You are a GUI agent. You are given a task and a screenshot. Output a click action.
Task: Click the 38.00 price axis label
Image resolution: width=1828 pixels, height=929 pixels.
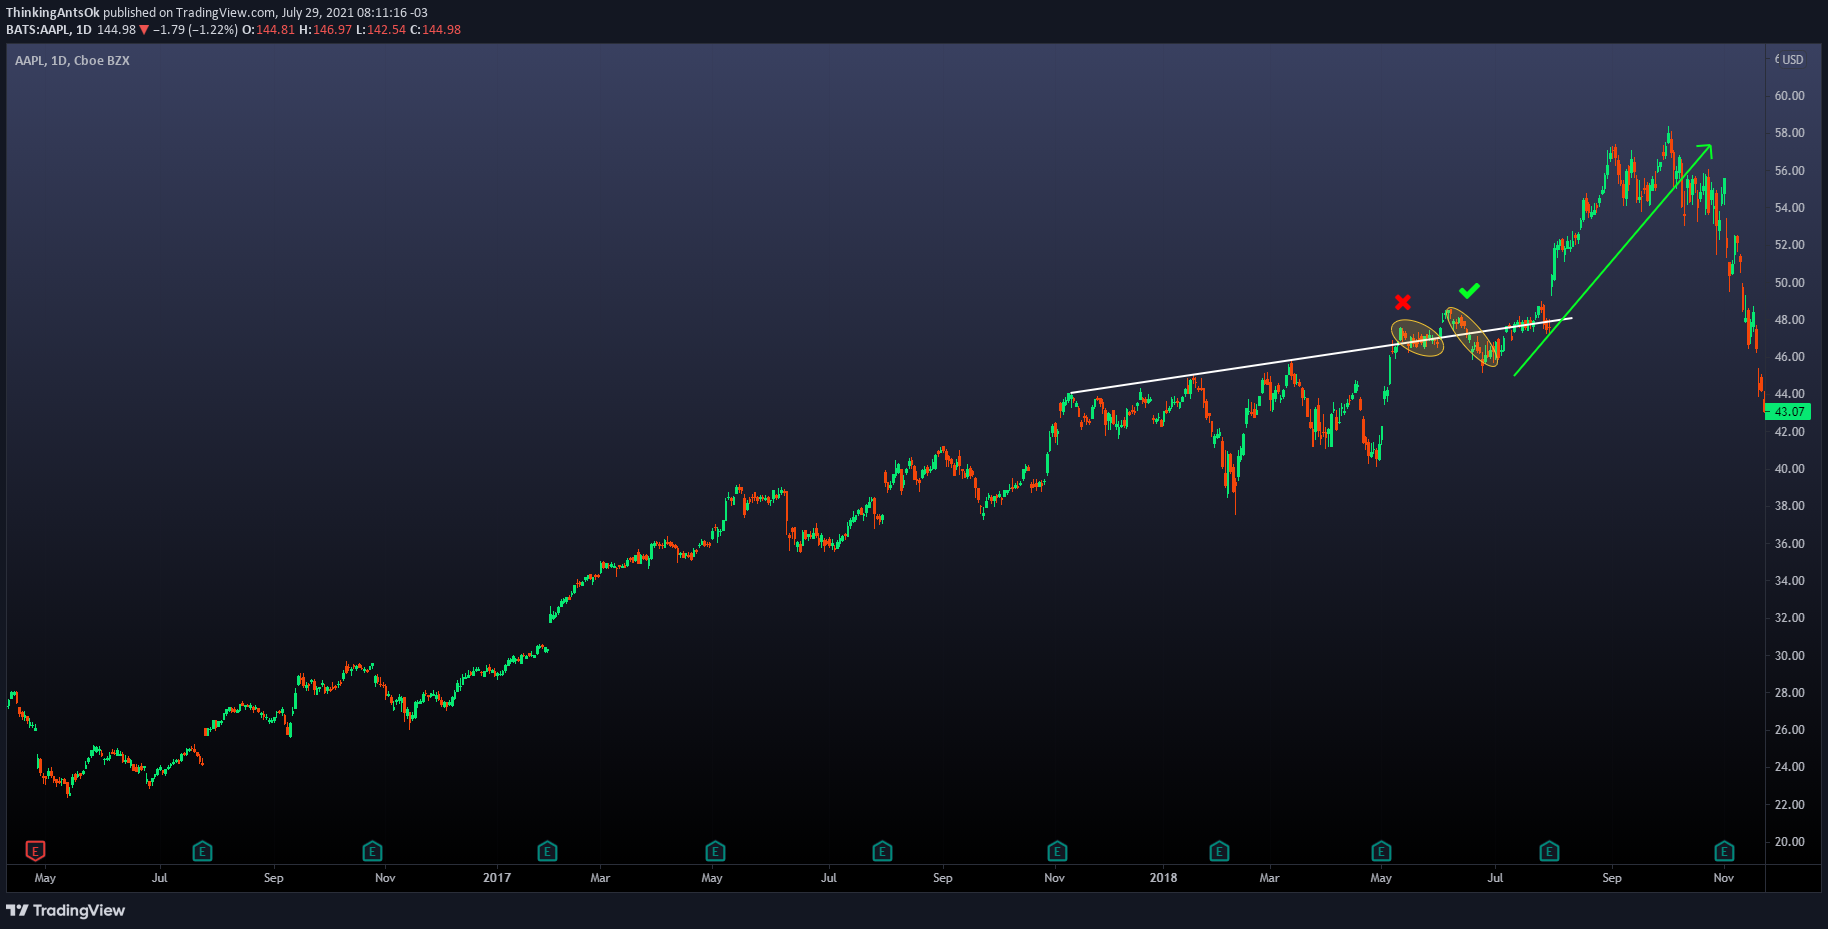click(1789, 506)
